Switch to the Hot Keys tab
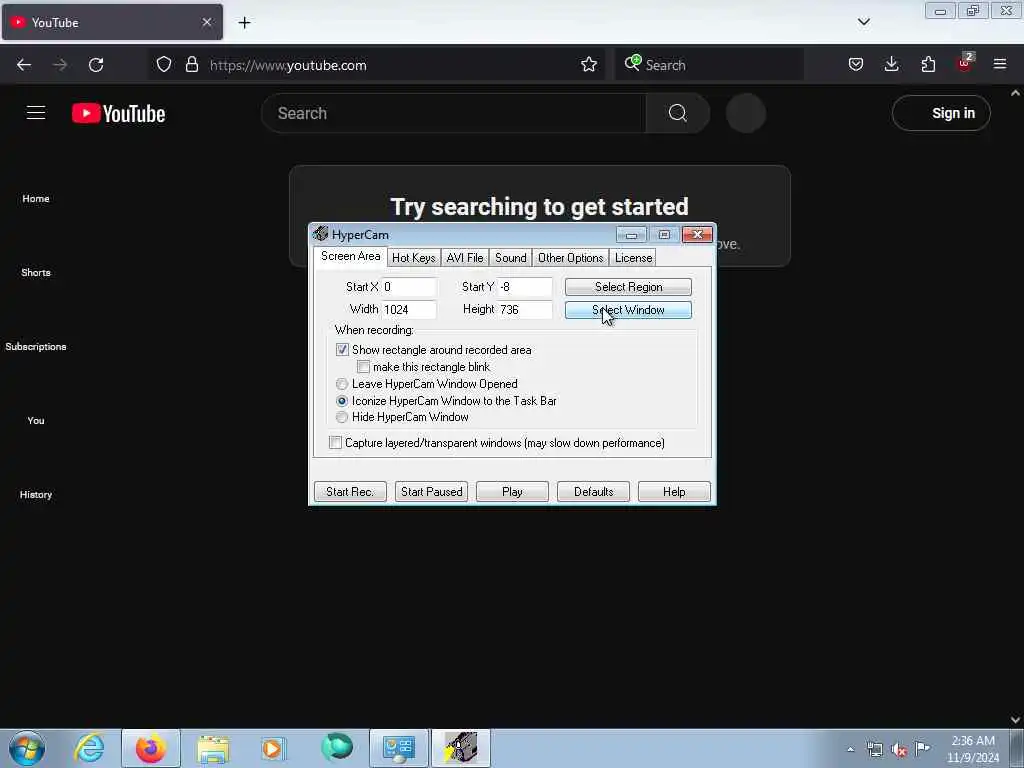Viewport: 1024px width, 768px height. [x=413, y=258]
